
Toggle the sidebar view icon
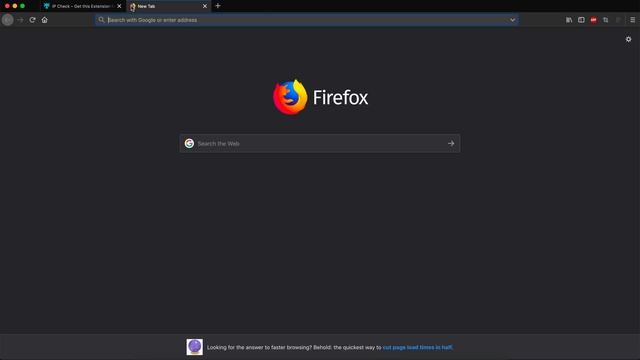pos(581,20)
